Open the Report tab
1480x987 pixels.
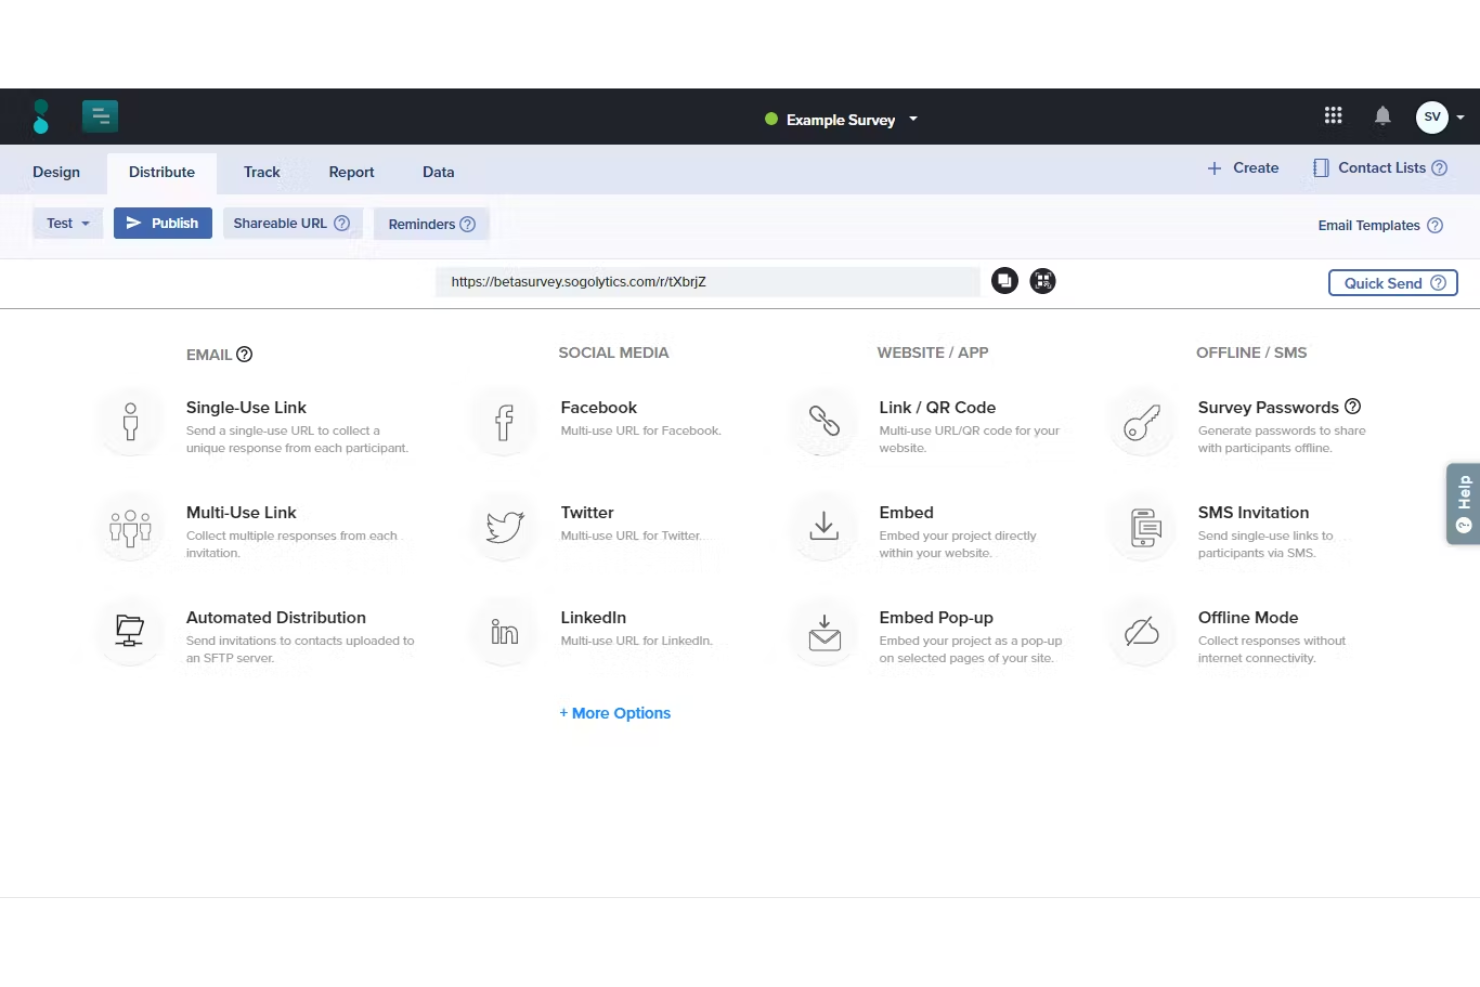pos(351,172)
